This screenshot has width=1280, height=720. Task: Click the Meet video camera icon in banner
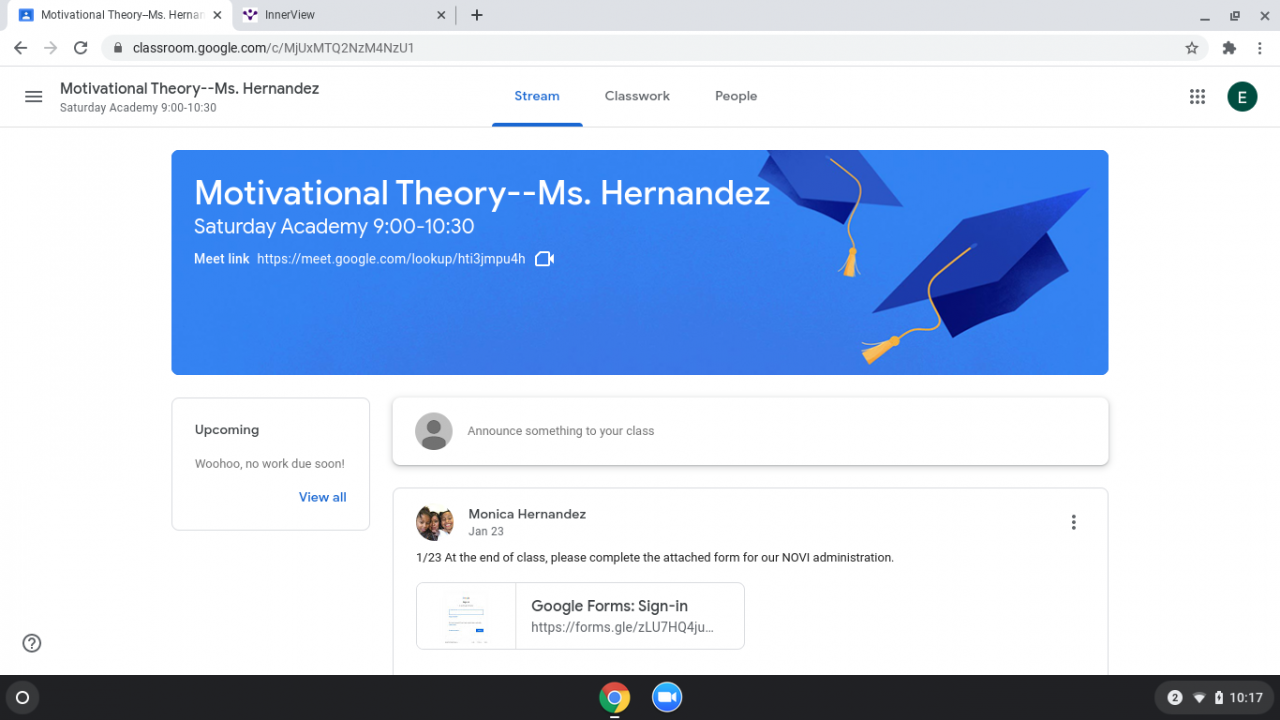coord(544,259)
